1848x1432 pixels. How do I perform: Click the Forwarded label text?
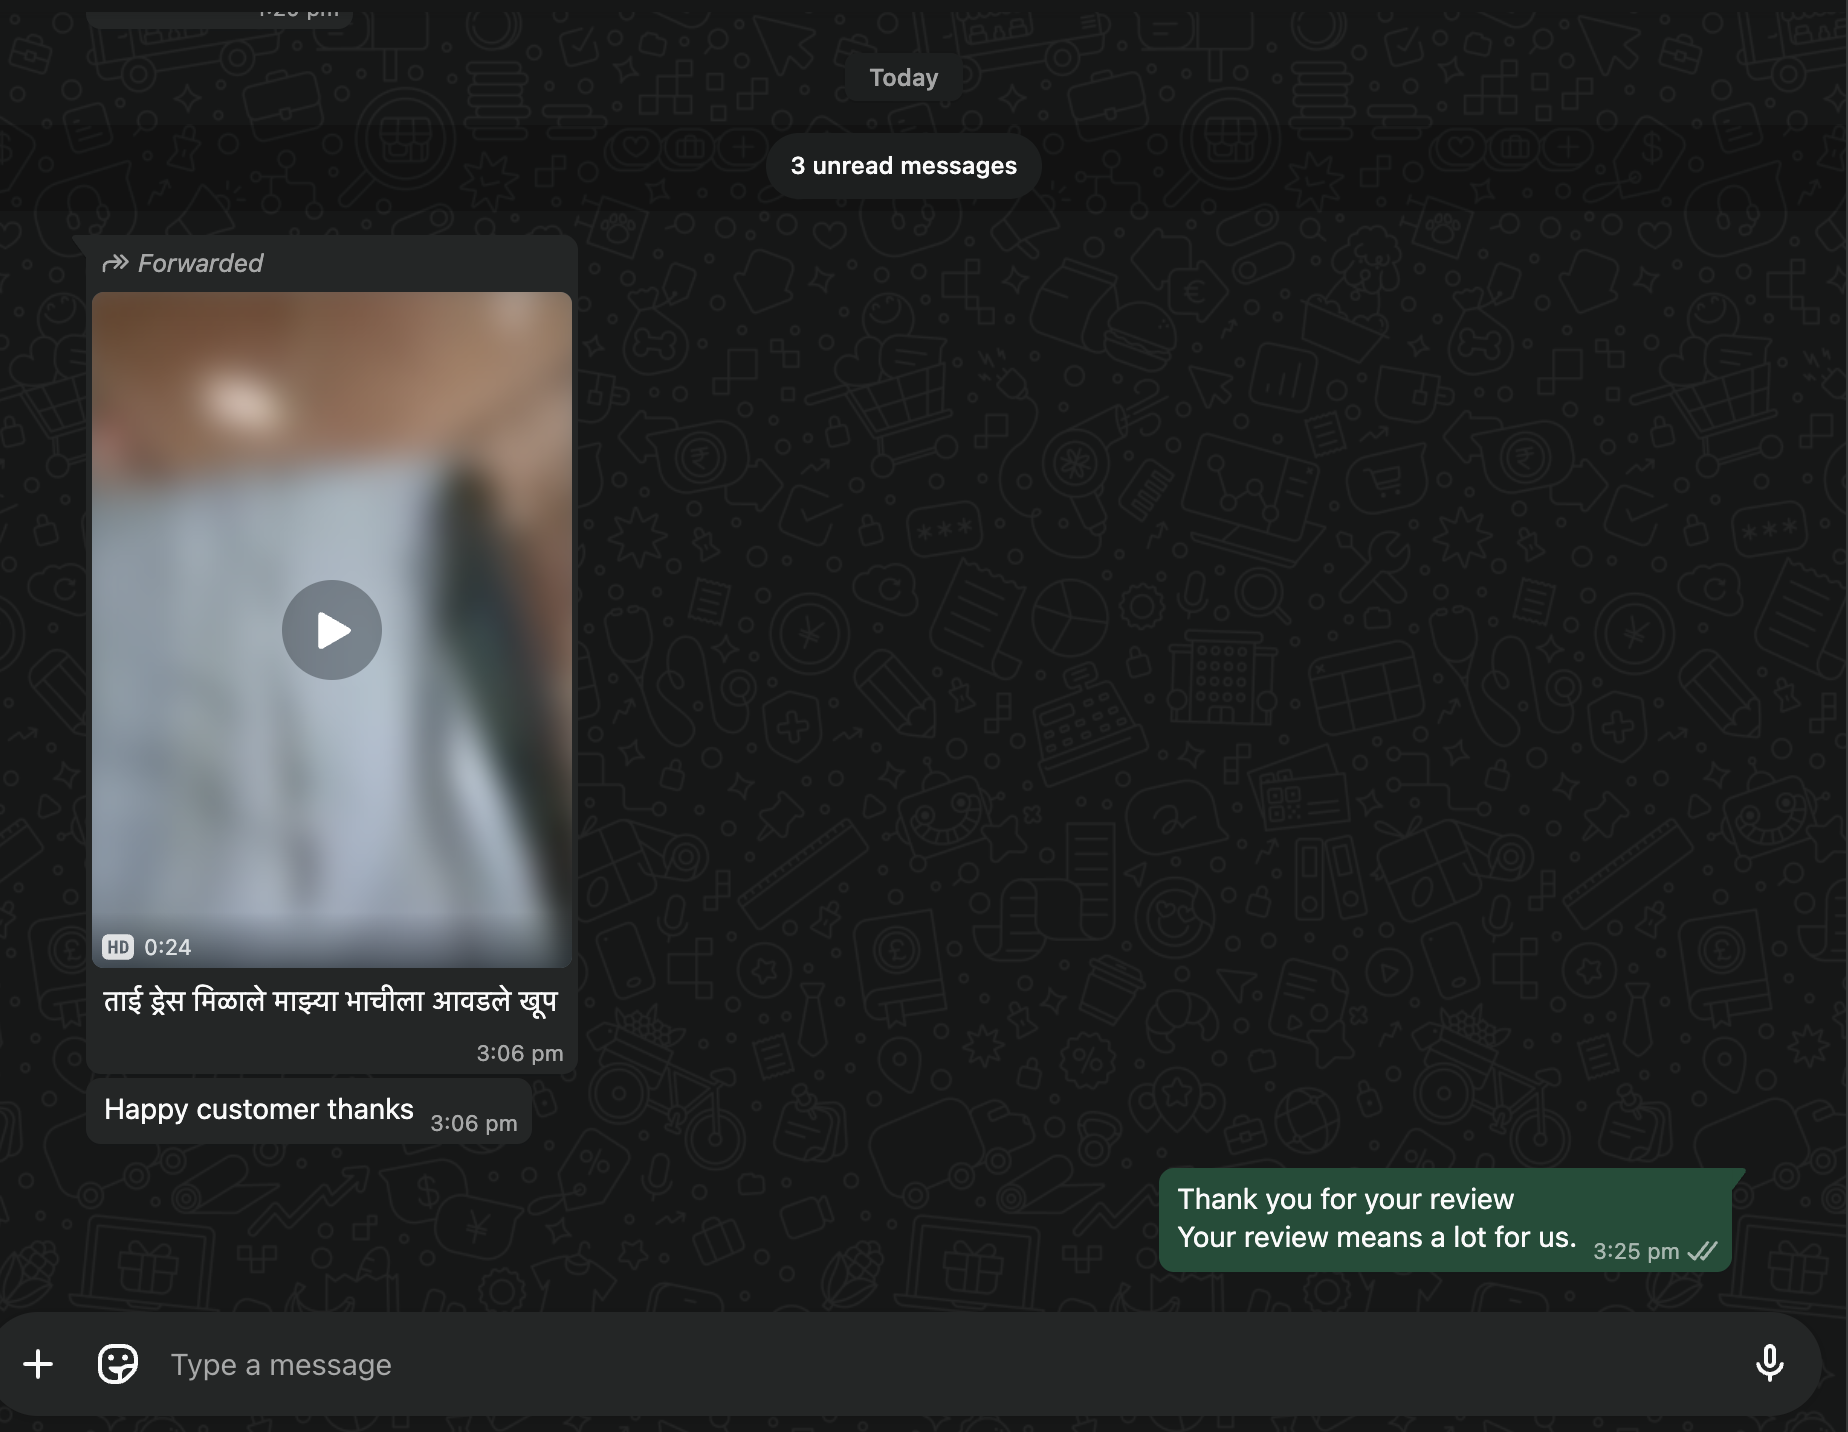[x=200, y=263]
